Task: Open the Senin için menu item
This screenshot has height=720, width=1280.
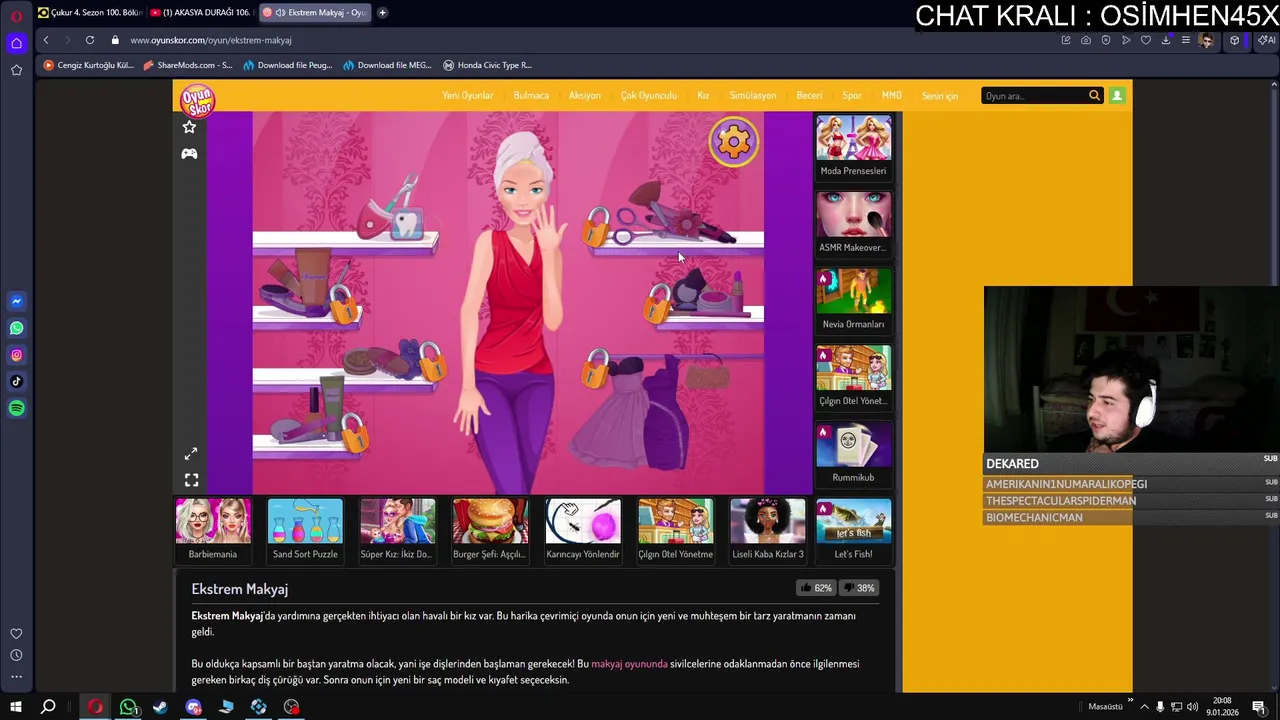Action: tap(940, 96)
